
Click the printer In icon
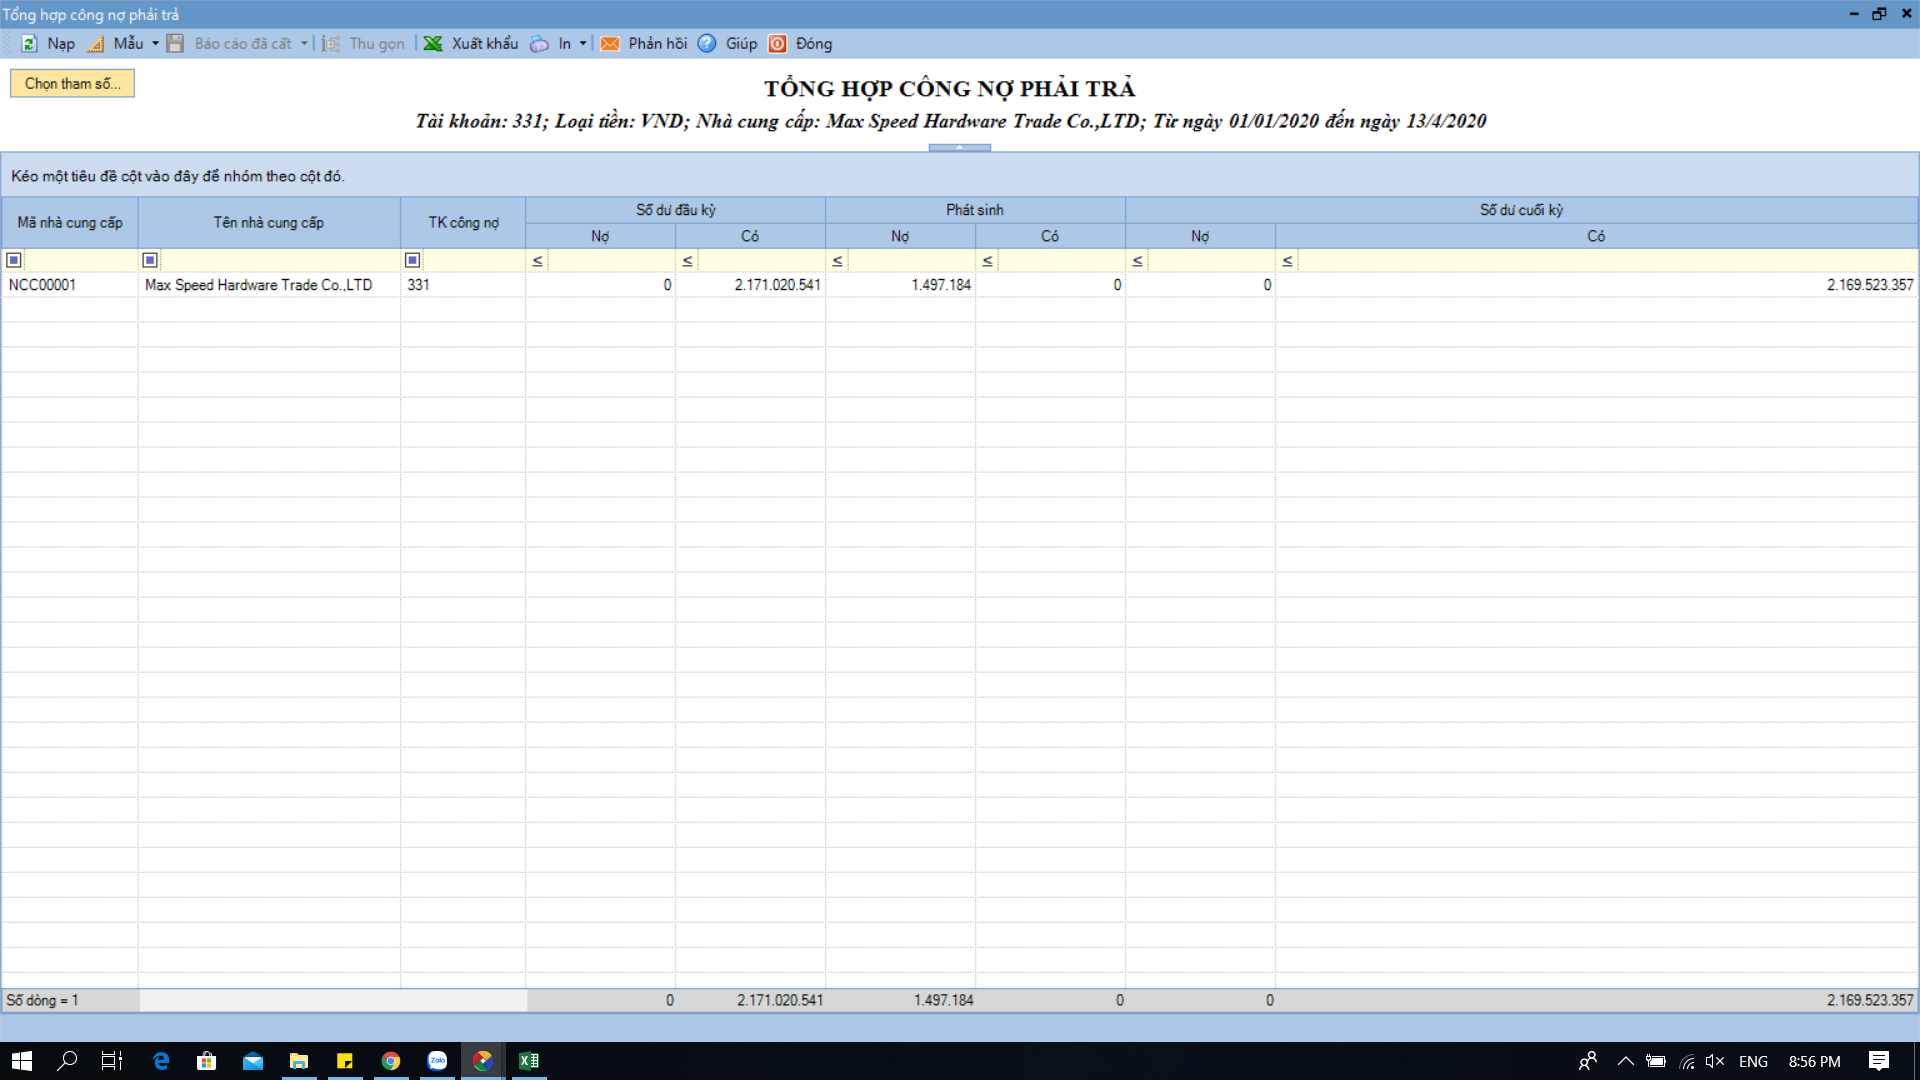point(540,44)
